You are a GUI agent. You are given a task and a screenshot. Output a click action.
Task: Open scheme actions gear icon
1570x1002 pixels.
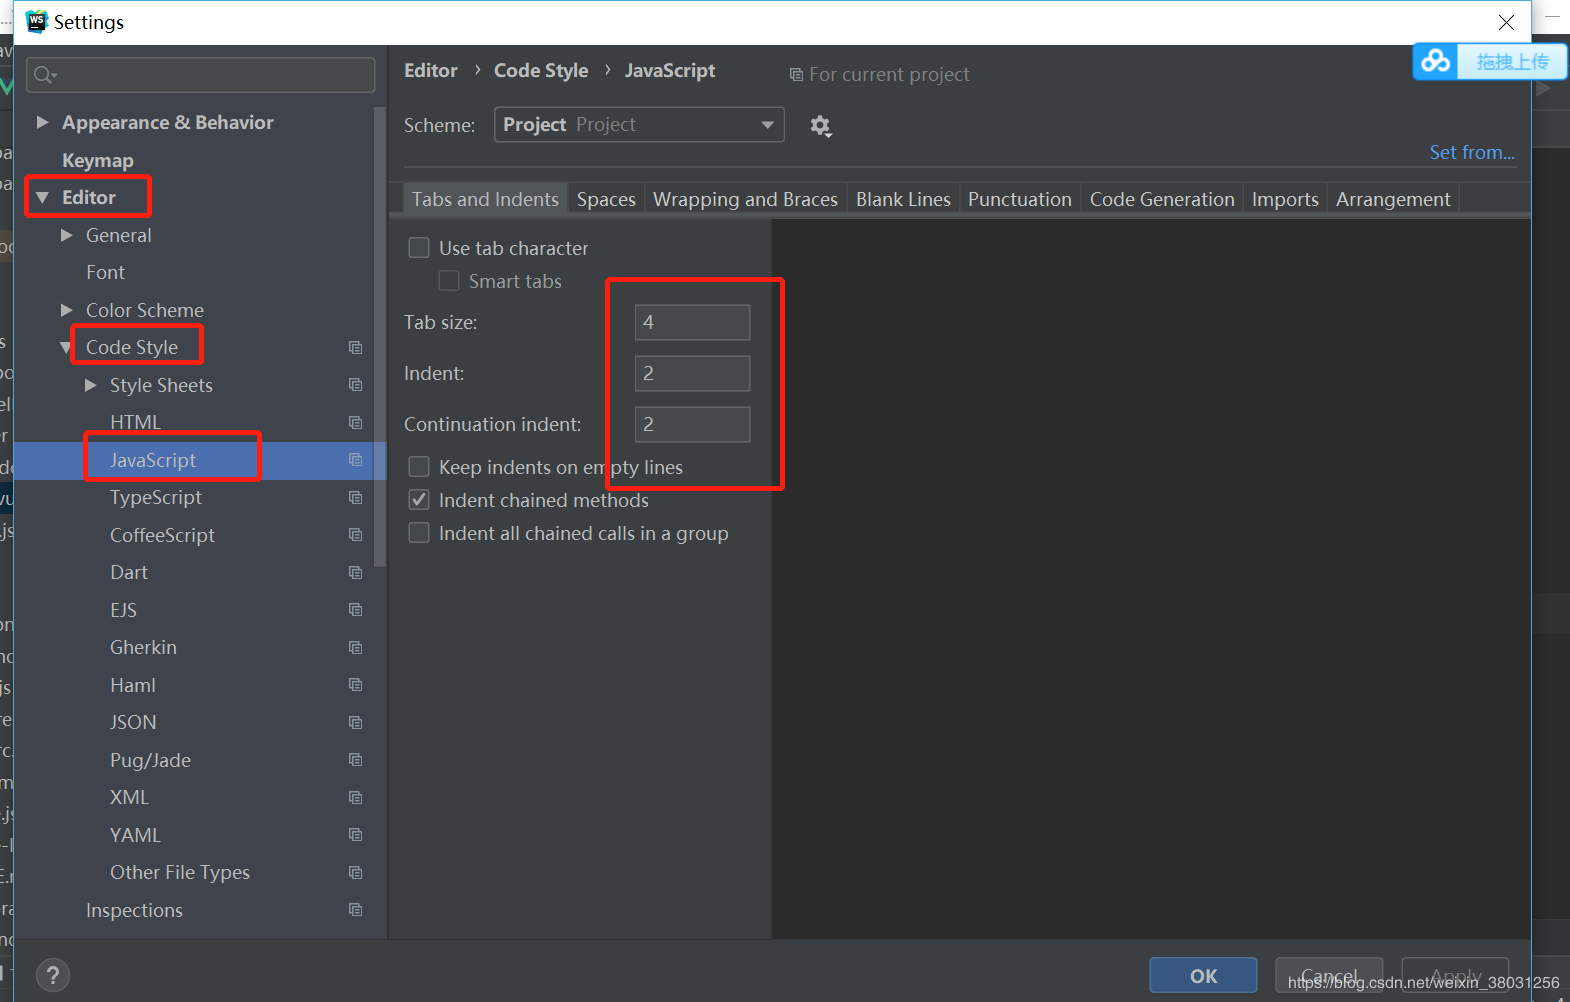pos(821,126)
